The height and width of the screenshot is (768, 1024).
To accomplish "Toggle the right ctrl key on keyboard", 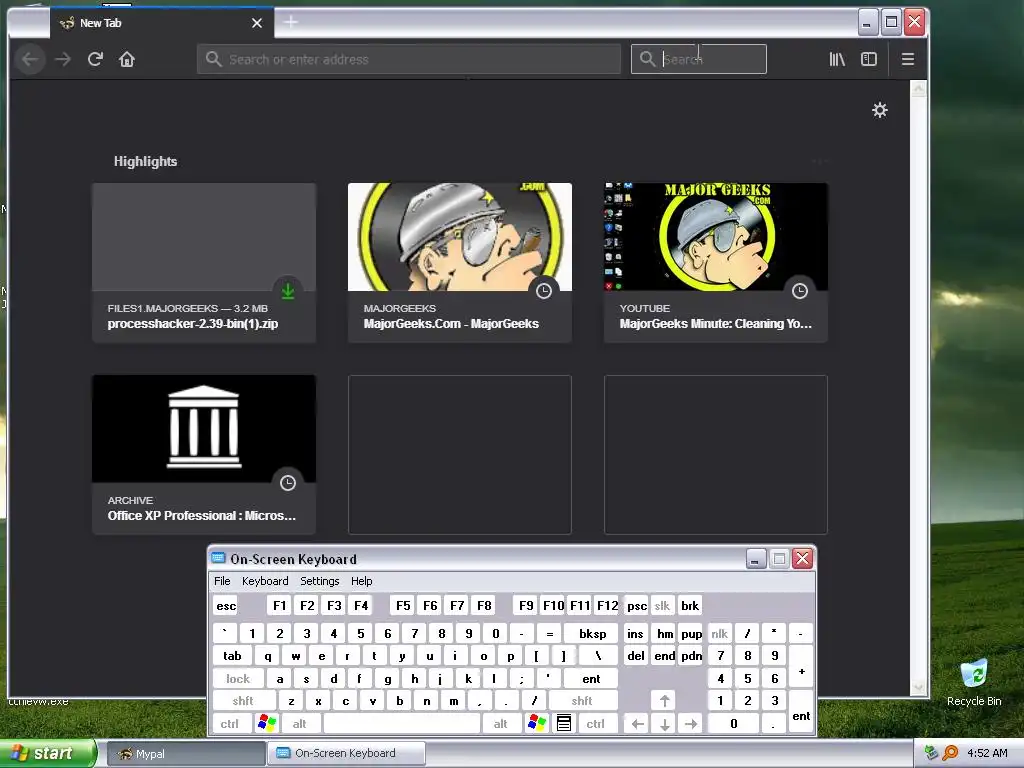I will pyautogui.click(x=596, y=723).
